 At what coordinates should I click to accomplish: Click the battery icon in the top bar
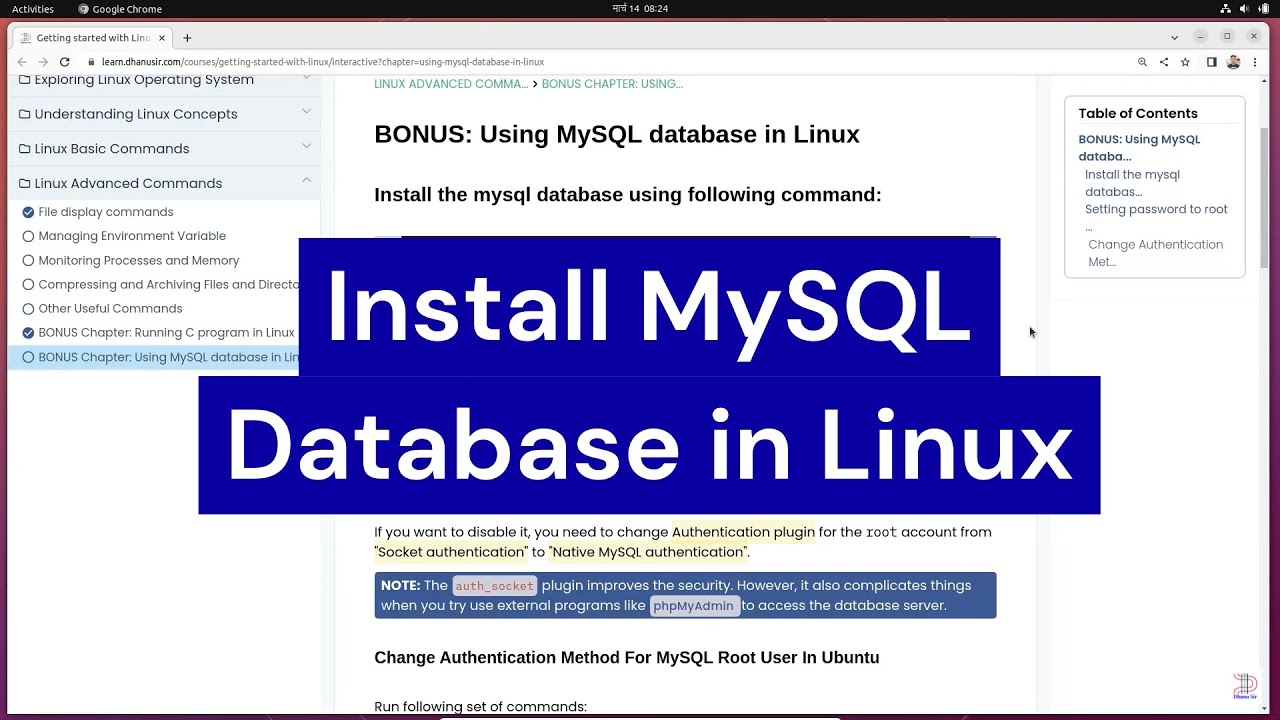point(1264,9)
